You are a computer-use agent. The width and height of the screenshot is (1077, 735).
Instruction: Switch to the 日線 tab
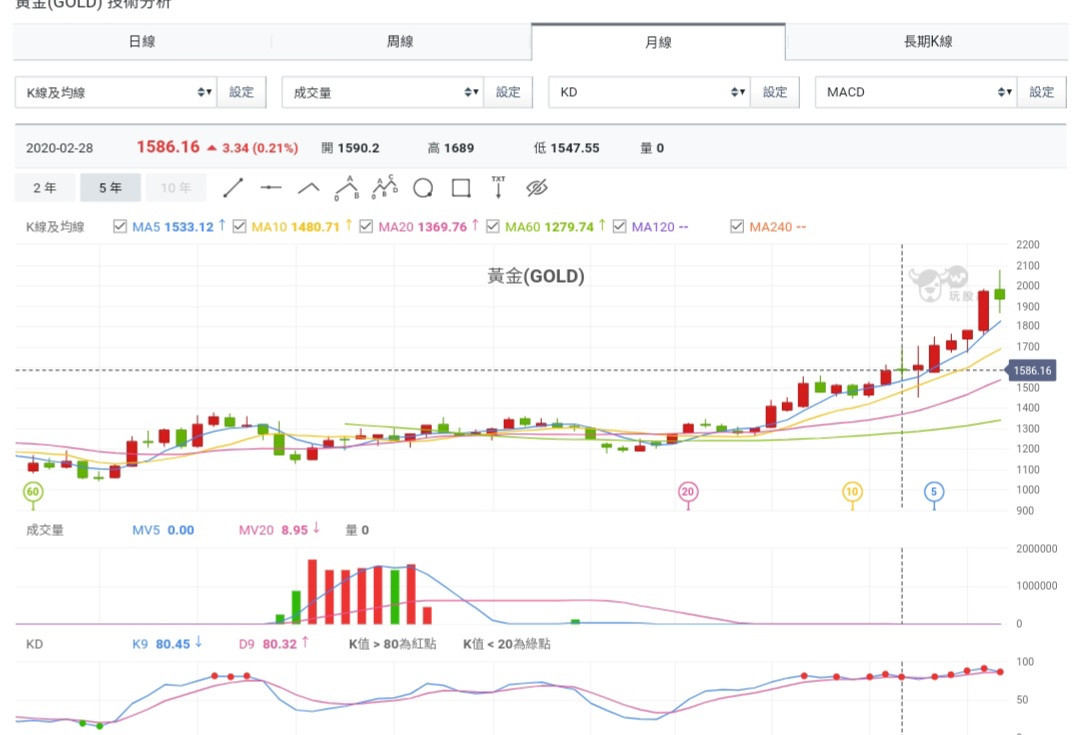(142, 42)
